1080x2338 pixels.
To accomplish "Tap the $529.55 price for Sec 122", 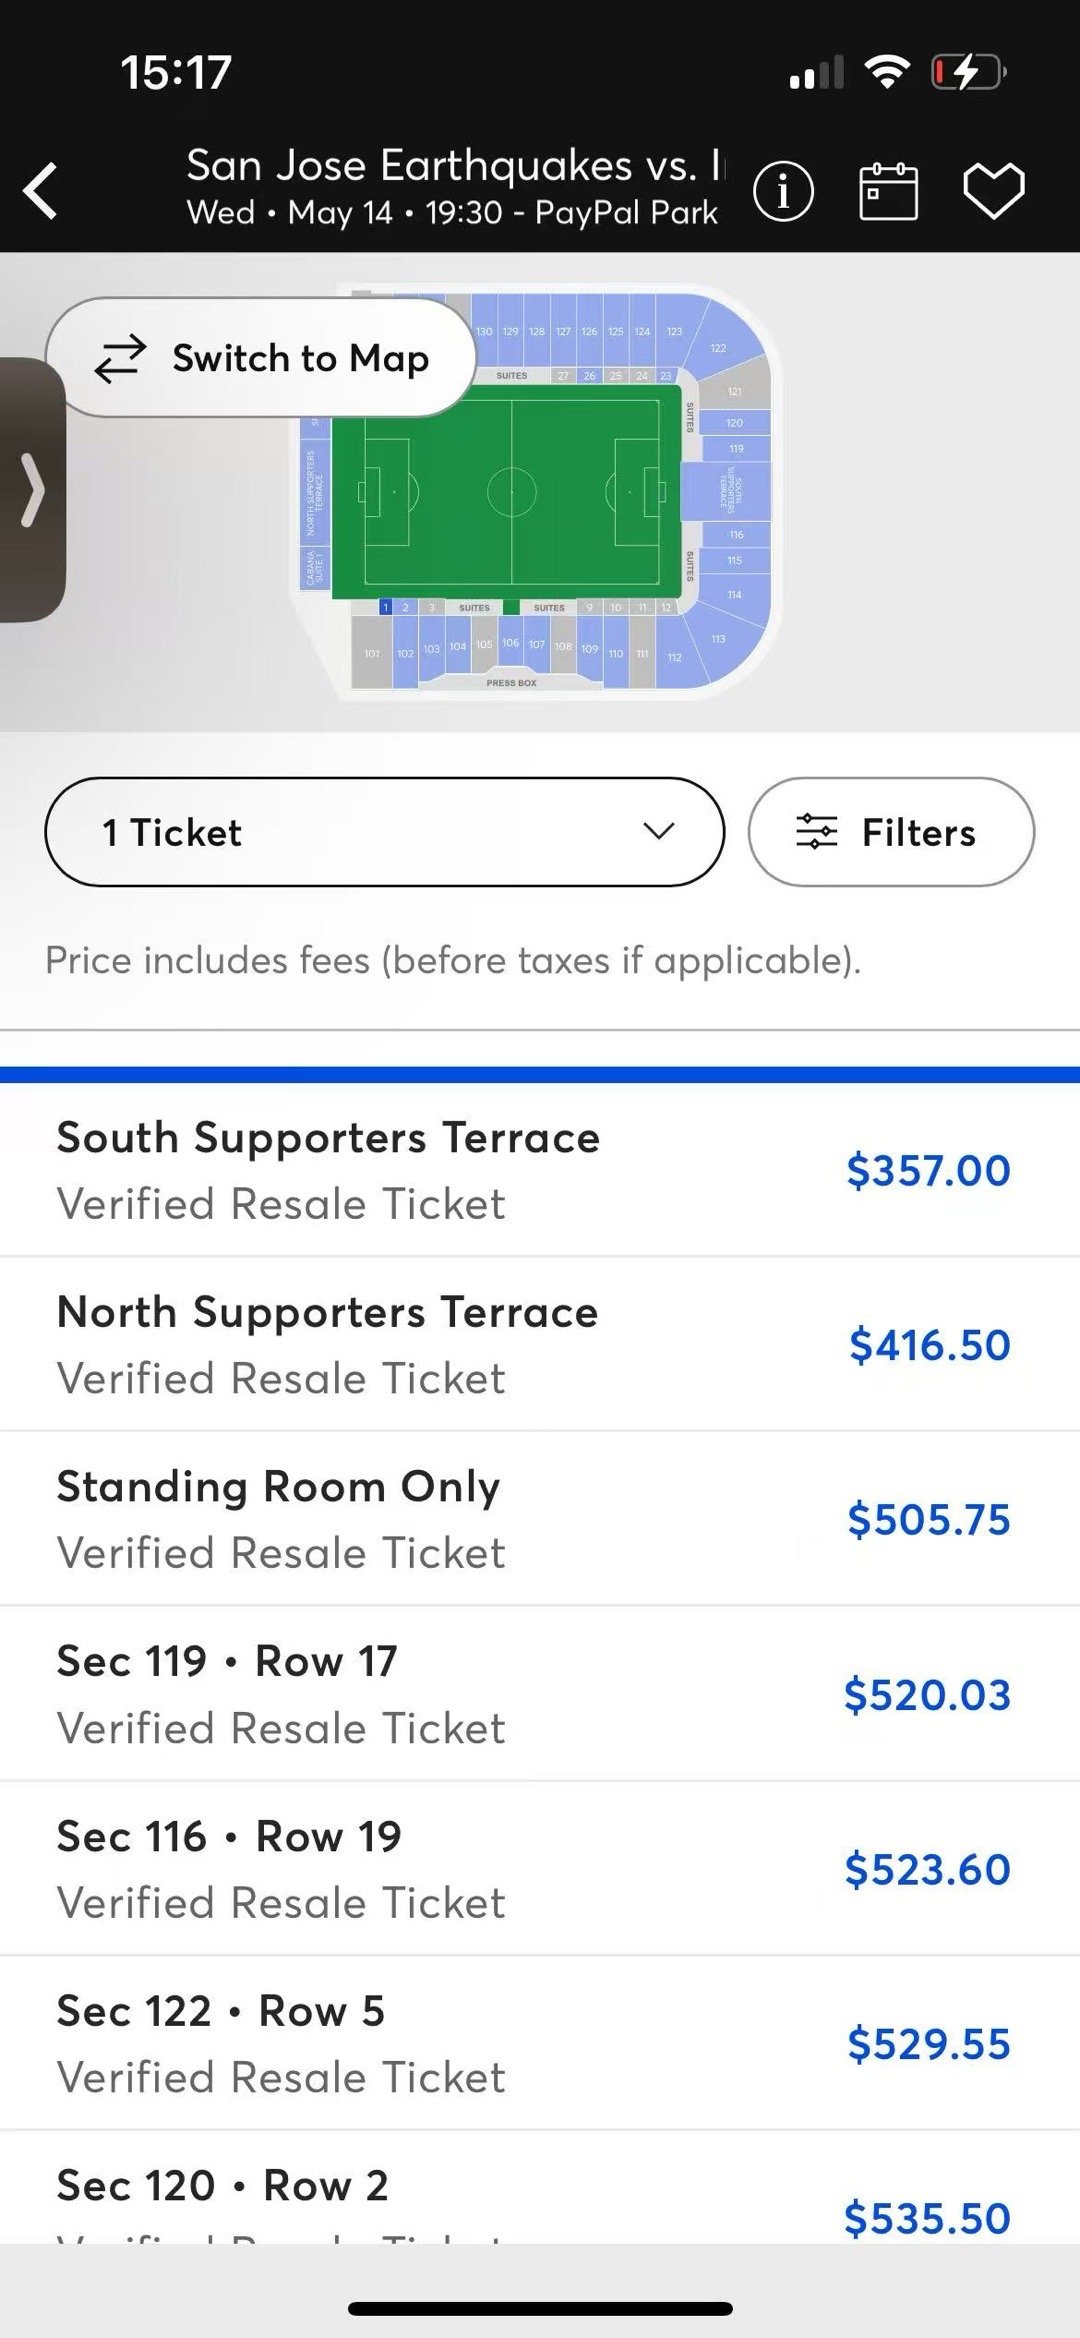I will [x=929, y=2044].
